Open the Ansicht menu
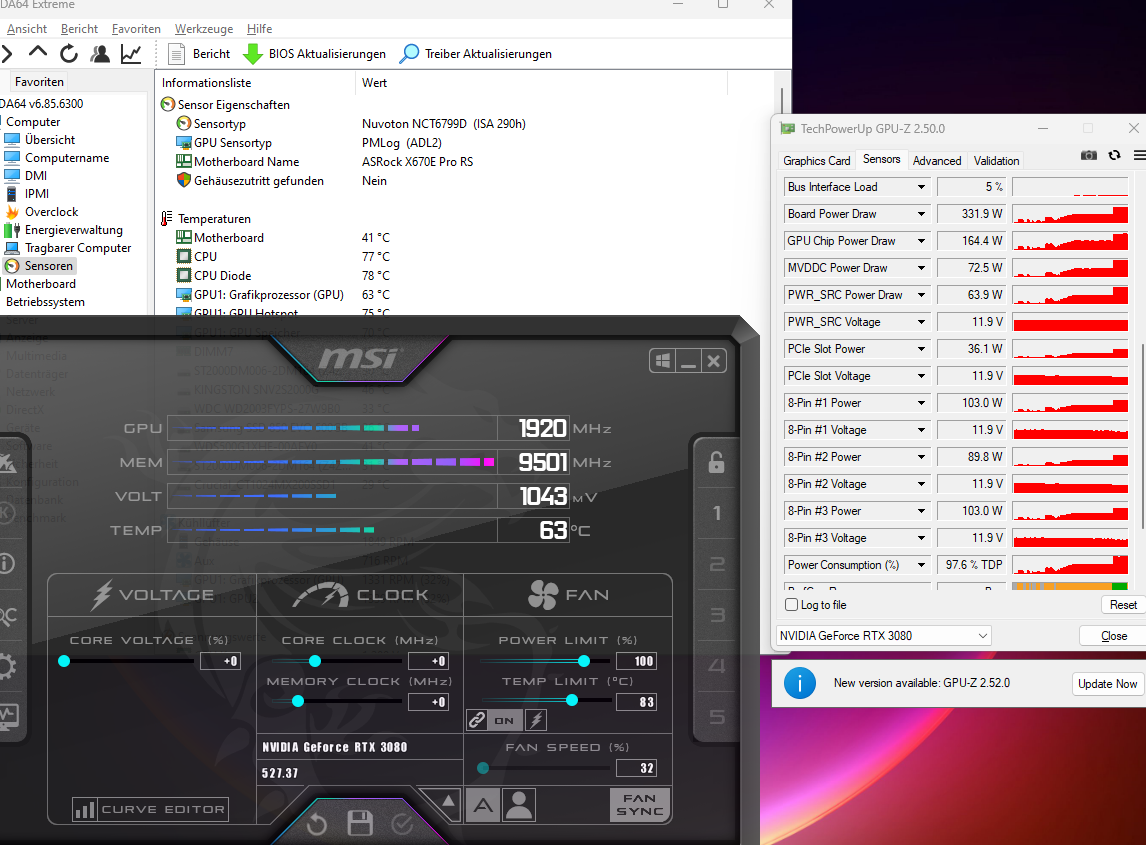The height and width of the screenshot is (845, 1146). [x=27, y=29]
